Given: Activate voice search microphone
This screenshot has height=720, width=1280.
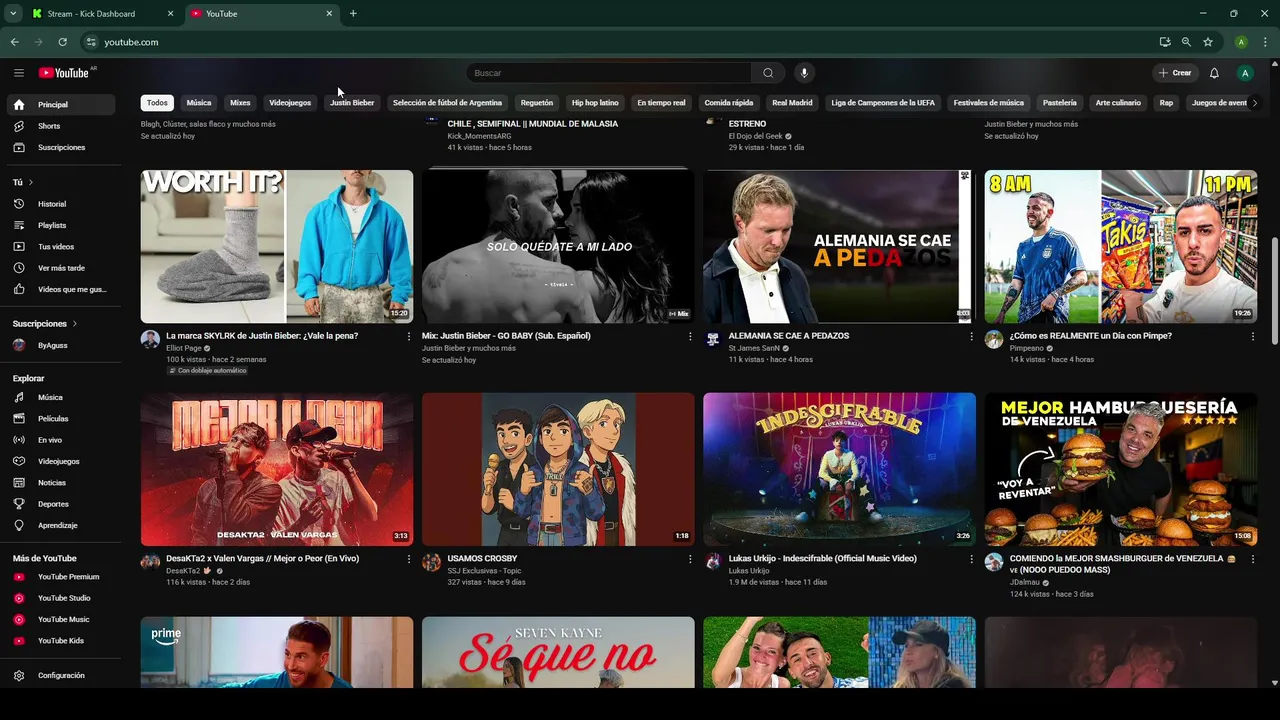Looking at the screenshot, I should click(x=803, y=73).
